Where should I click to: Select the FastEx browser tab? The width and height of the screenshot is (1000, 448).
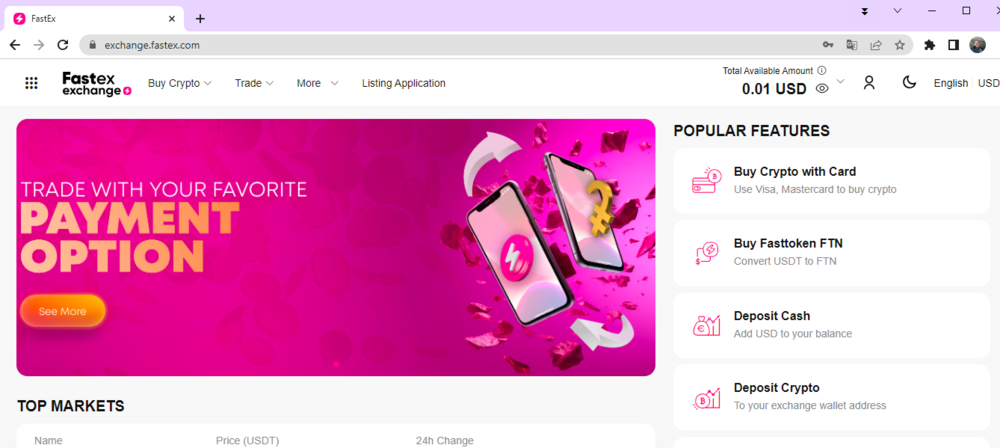click(x=94, y=19)
